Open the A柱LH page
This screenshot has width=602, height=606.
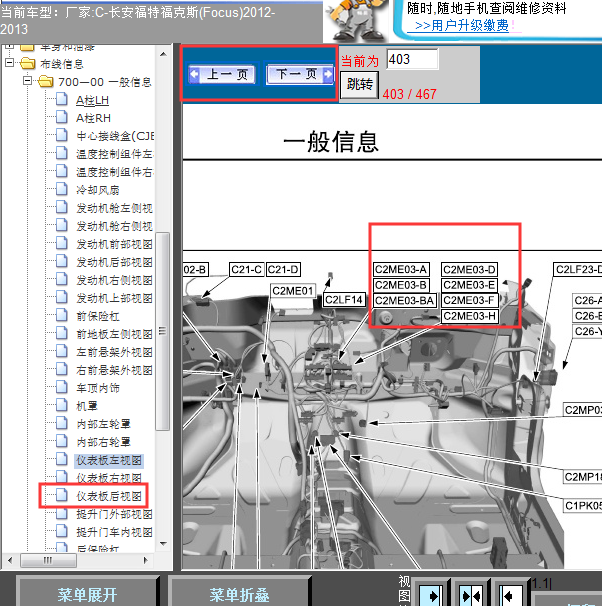[x=92, y=100]
